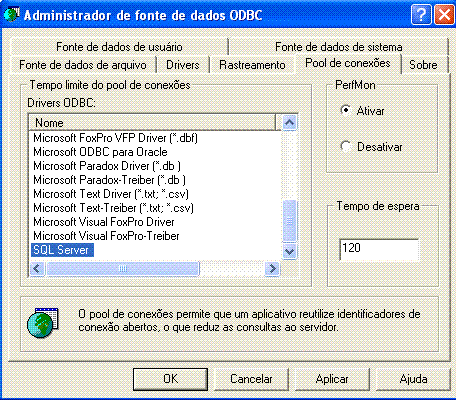Click the globe icon beside pool description
Image resolution: width=457 pixels, height=400 pixels.
click(x=42, y=323)
